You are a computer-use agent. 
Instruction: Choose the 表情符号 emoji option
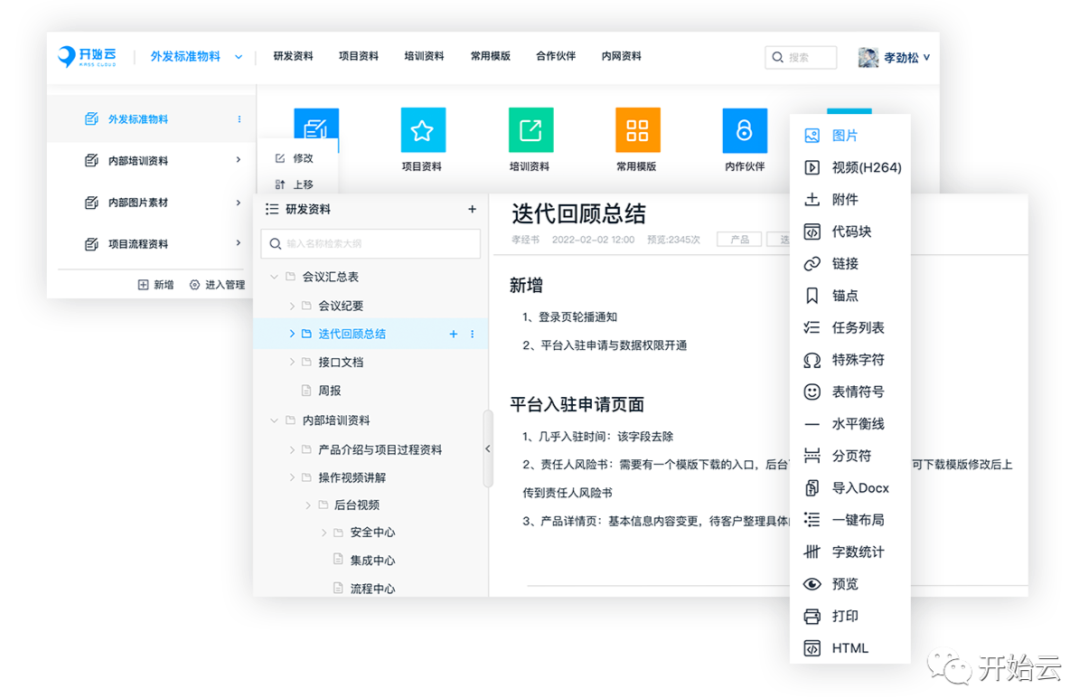coord(857,391)
